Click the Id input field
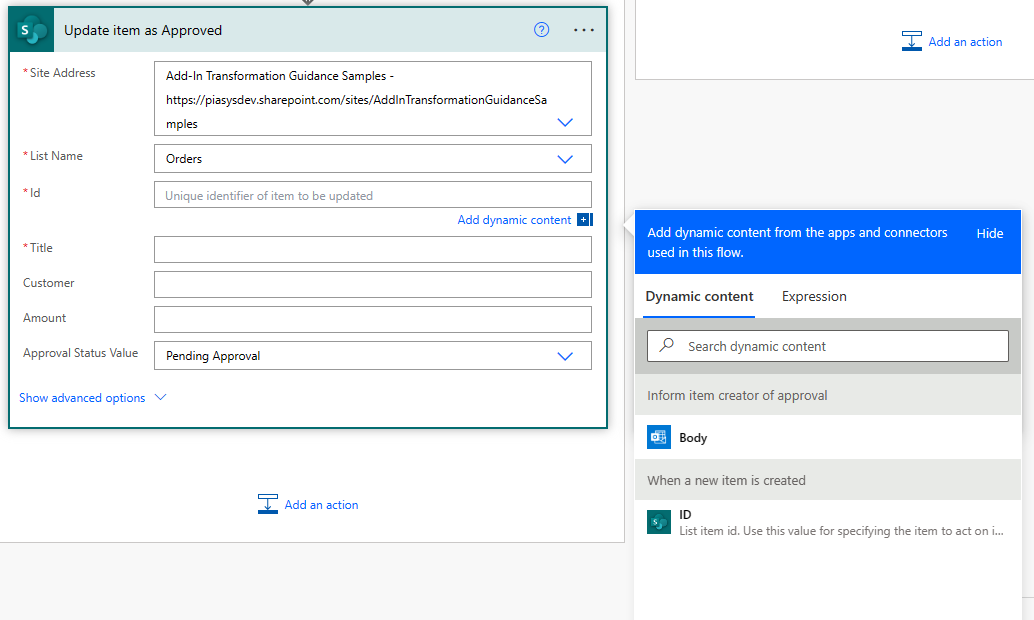Screen dimensions: 1034x620 click(372, 193)
